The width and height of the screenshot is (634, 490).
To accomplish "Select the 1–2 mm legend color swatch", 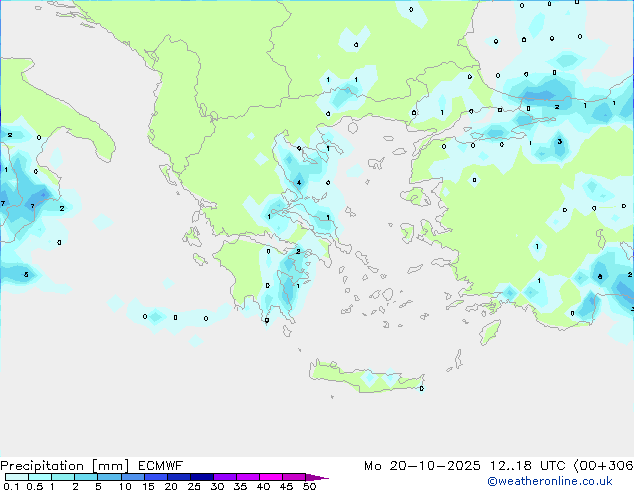I will [x=63, y=477].
